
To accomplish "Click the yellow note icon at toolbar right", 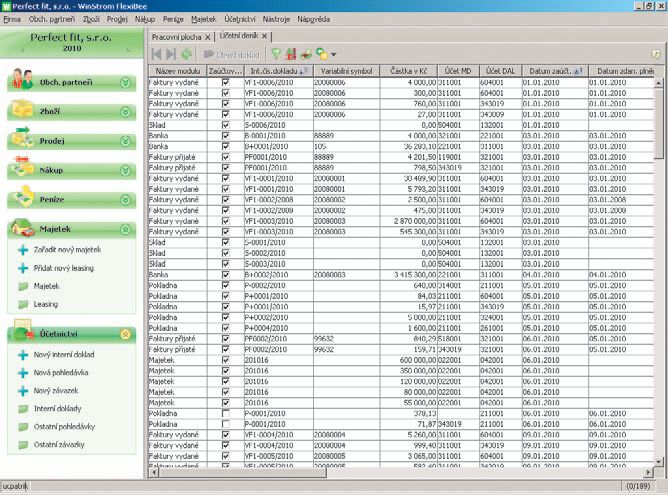I will [x=655, y=54].
